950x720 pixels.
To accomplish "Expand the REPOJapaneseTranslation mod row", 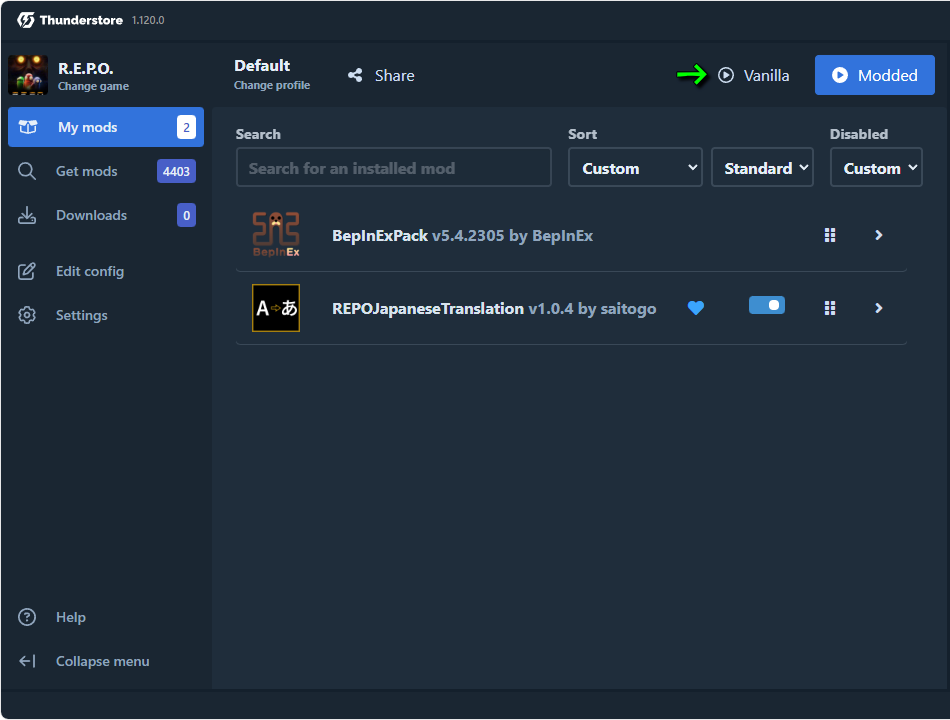I will pyautogui.click(x=879, y=308).
